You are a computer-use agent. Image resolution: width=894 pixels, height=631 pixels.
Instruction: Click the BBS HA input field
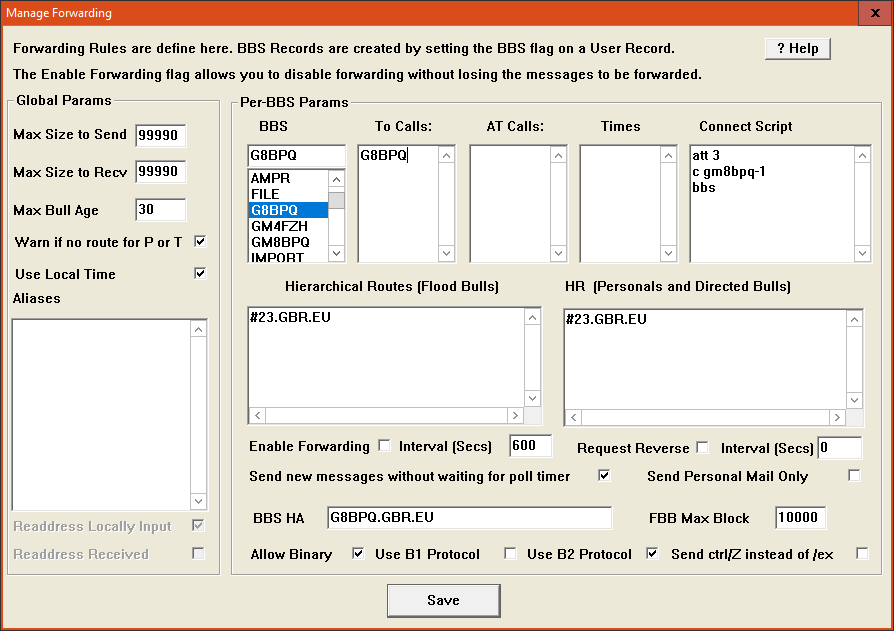pos(469,518)
